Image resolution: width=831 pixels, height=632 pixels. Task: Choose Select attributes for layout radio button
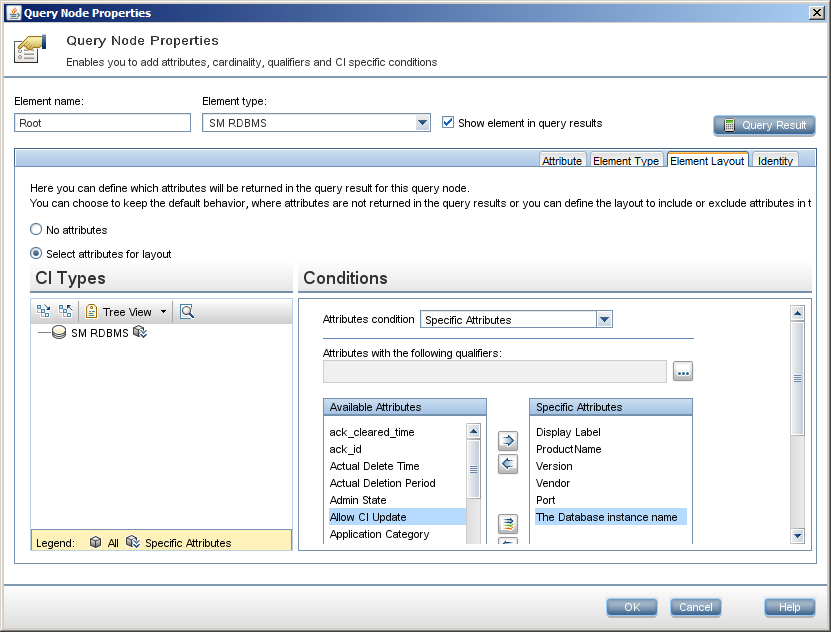36,253
